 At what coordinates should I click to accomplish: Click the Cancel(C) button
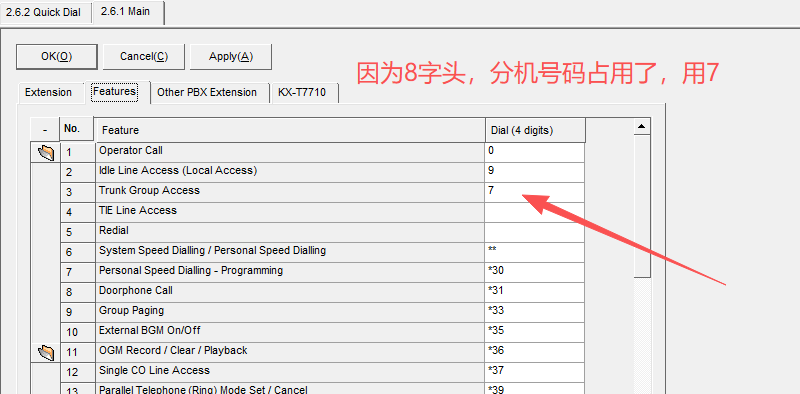[x=144, y=57]
